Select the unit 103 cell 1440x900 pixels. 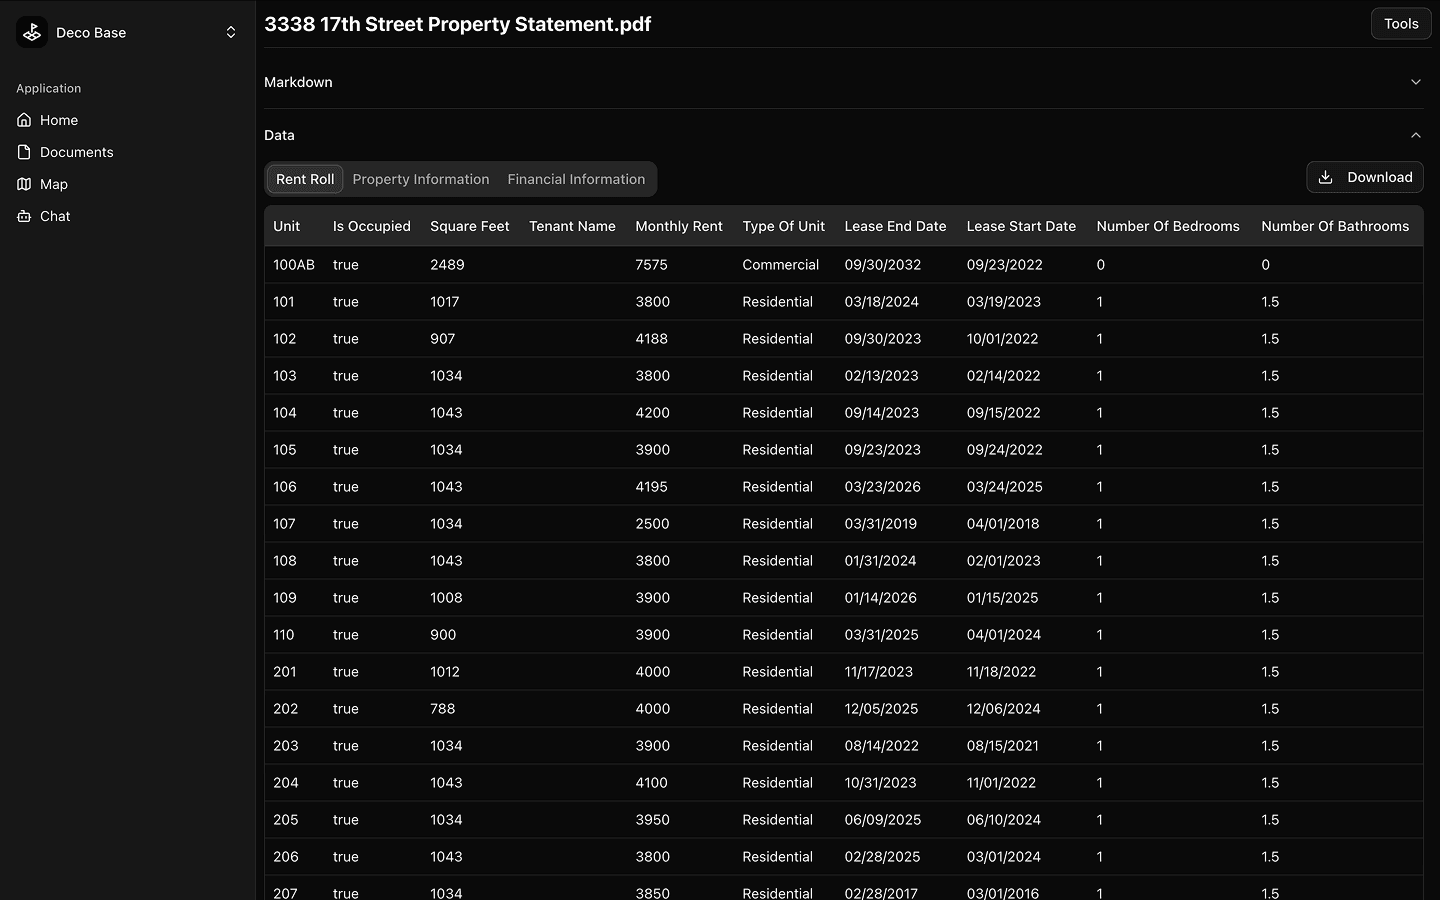285,376
